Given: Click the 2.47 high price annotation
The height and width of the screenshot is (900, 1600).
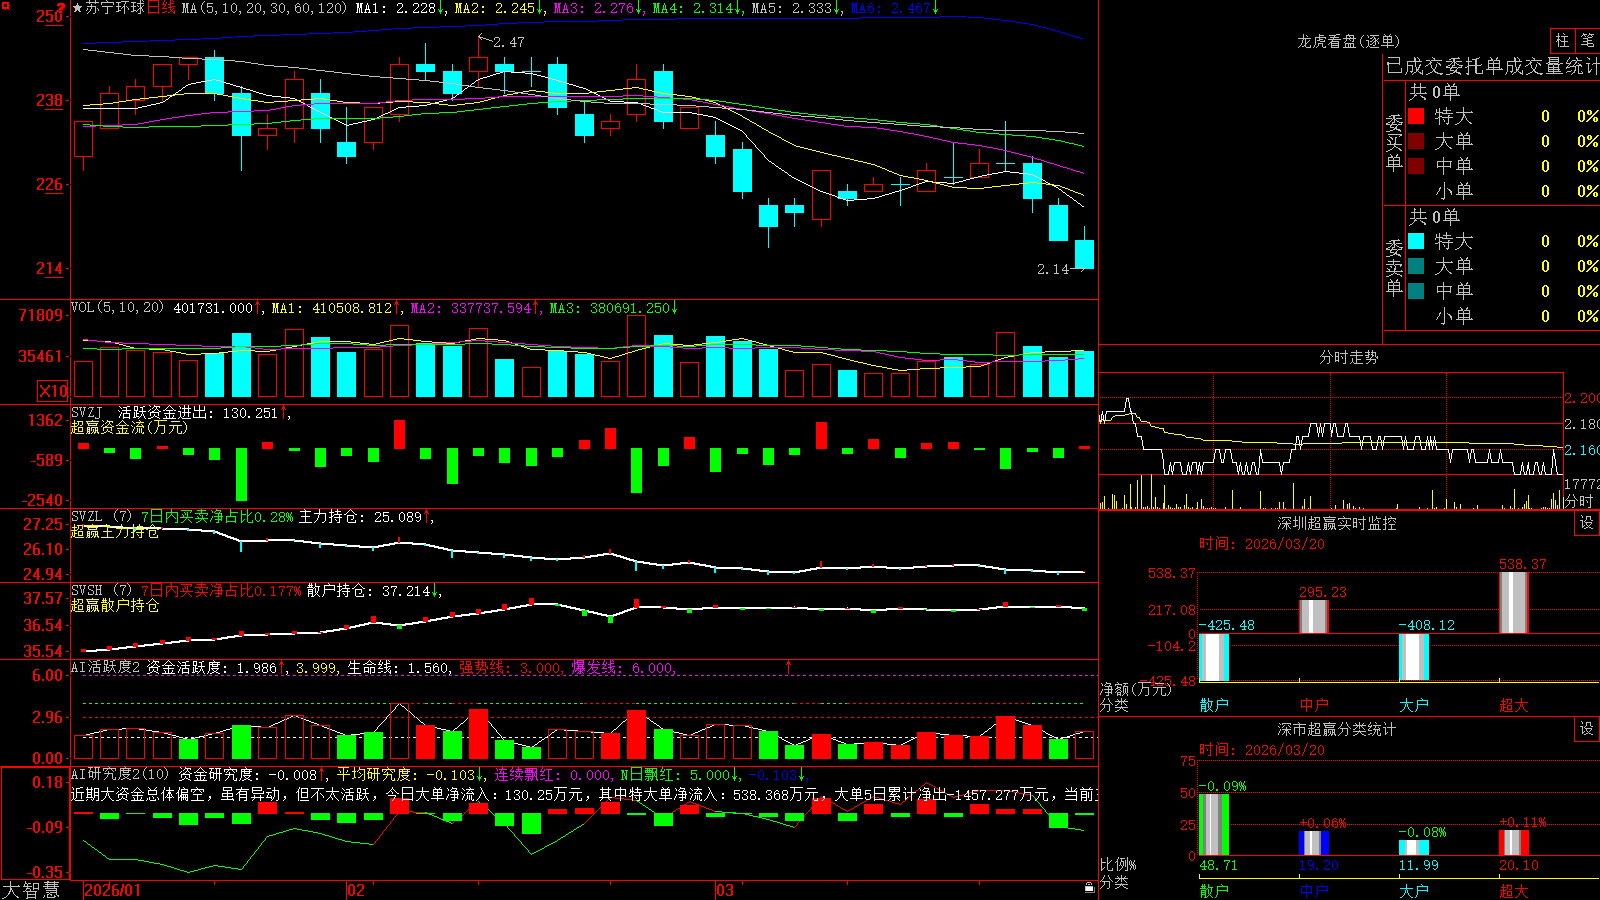Looking at the screenshot, I should pos(508,42).
